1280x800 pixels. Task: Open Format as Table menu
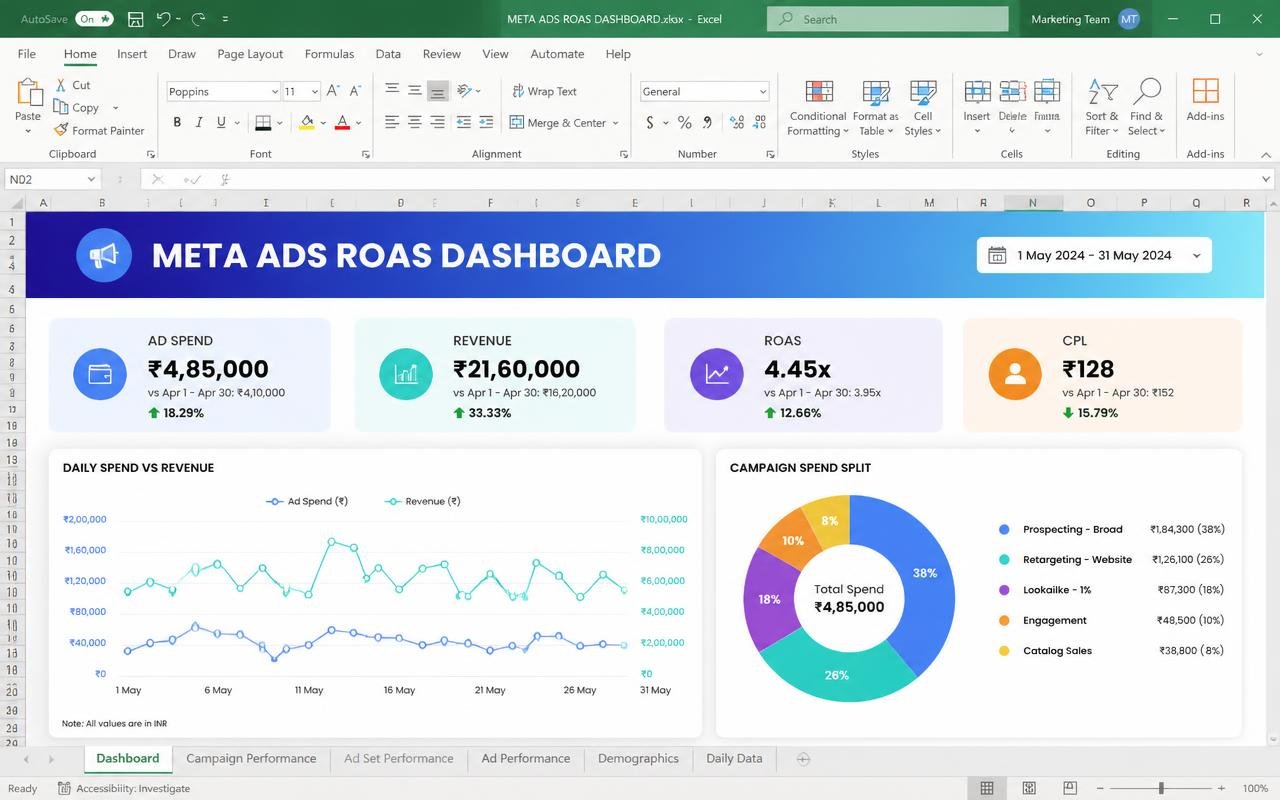tap(875, 108)
